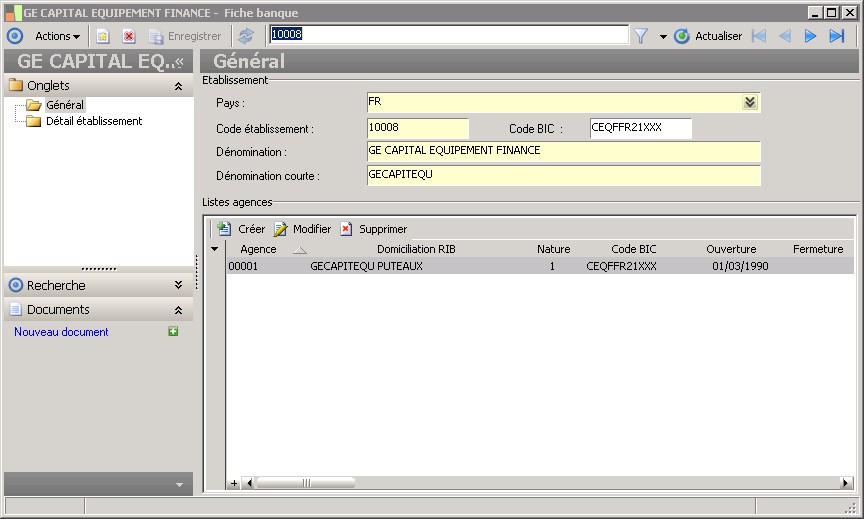Go to the previous record

pyautogui.click(x=785, y=36)
